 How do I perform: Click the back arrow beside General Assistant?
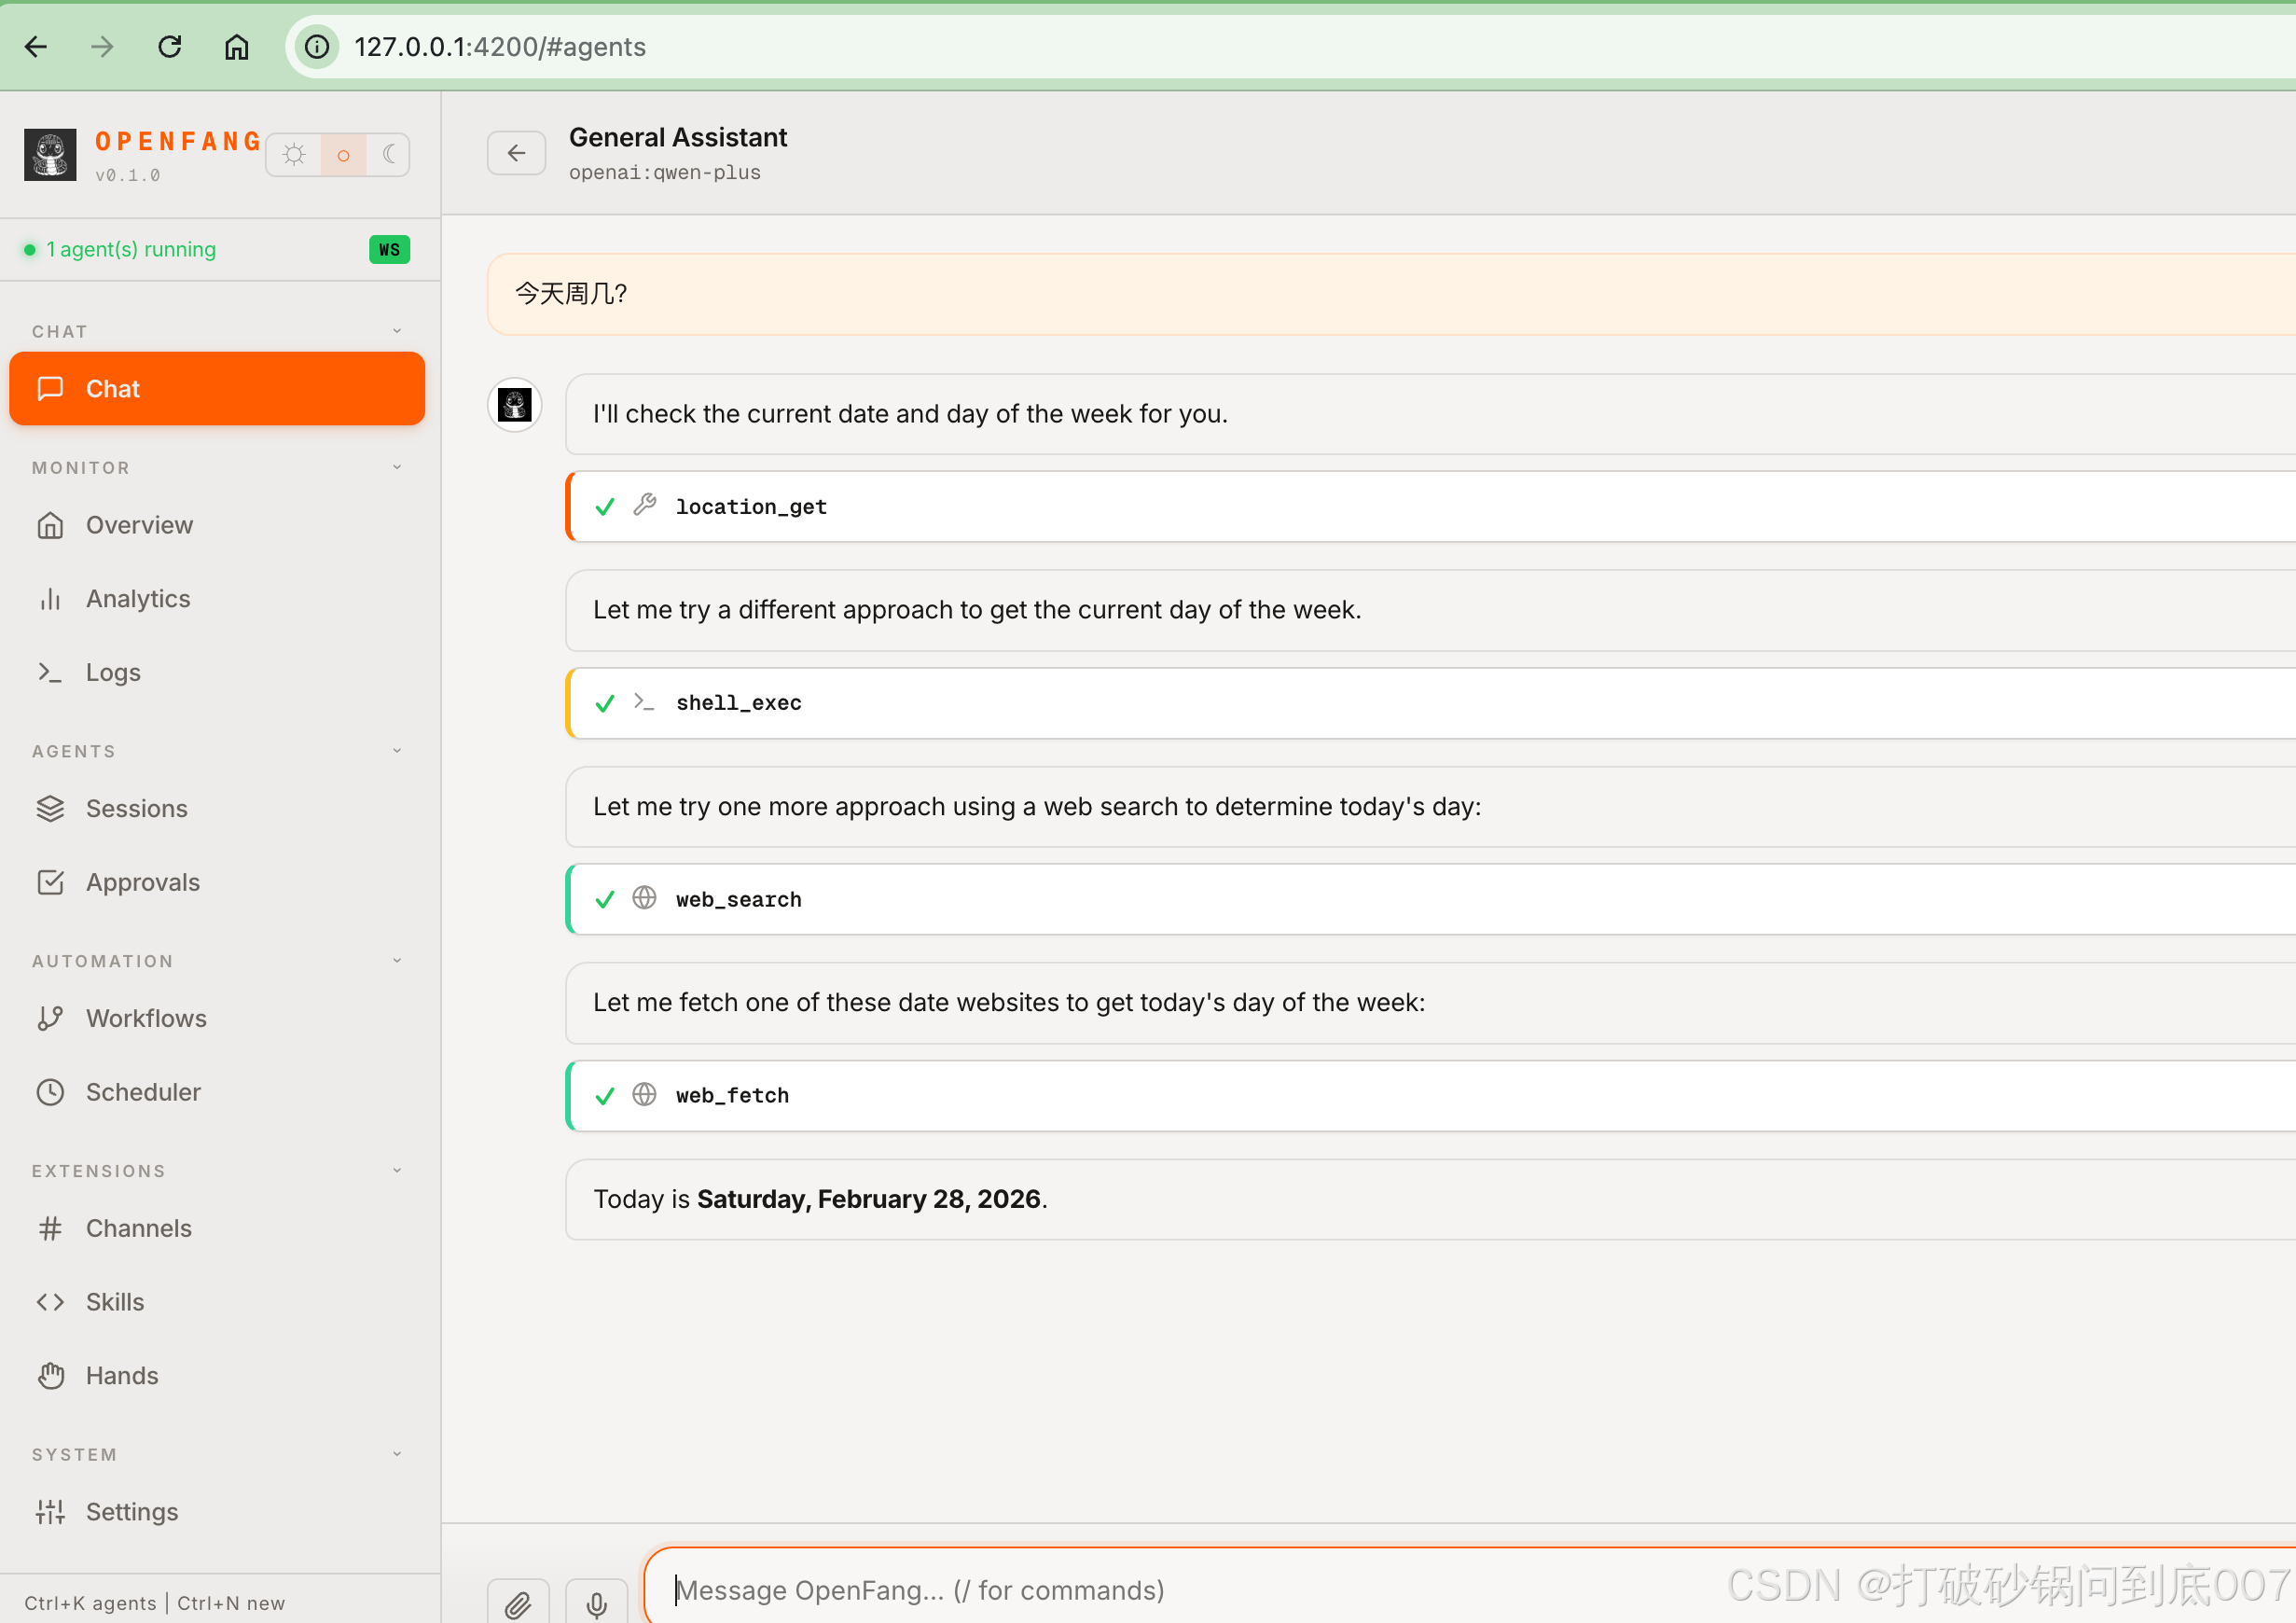(516, 153)
